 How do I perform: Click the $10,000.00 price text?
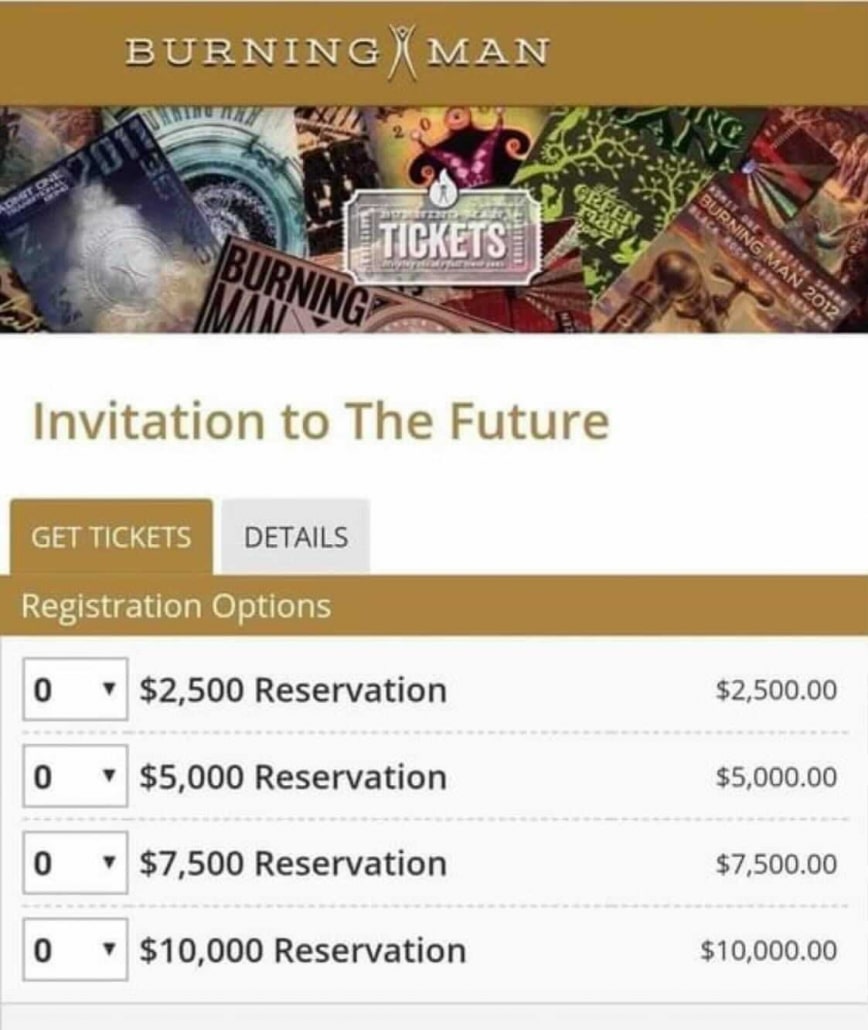(769, 950)
